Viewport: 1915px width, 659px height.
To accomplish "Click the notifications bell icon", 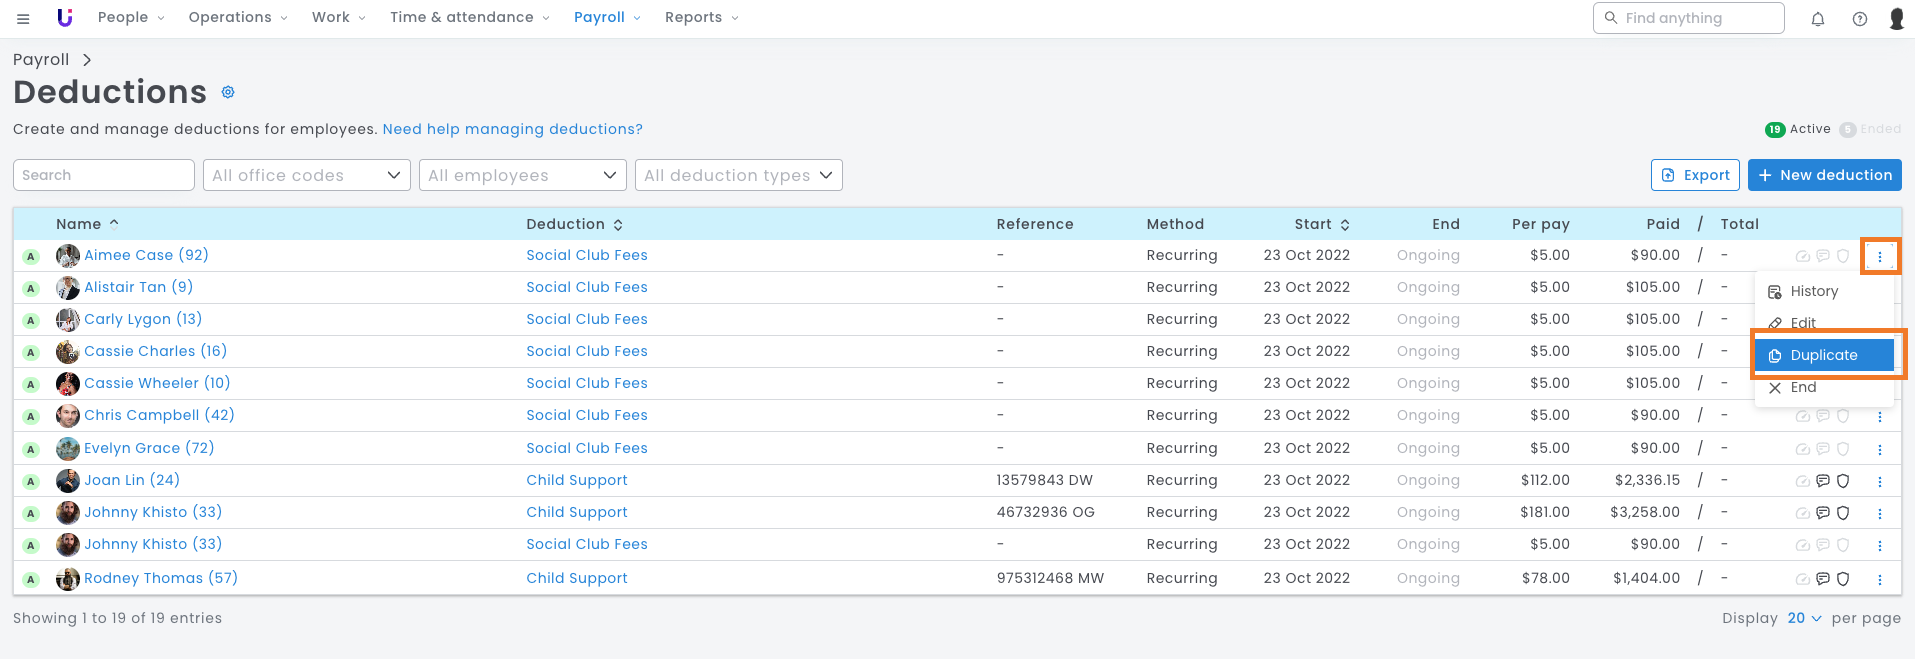I will (1818, 18).
